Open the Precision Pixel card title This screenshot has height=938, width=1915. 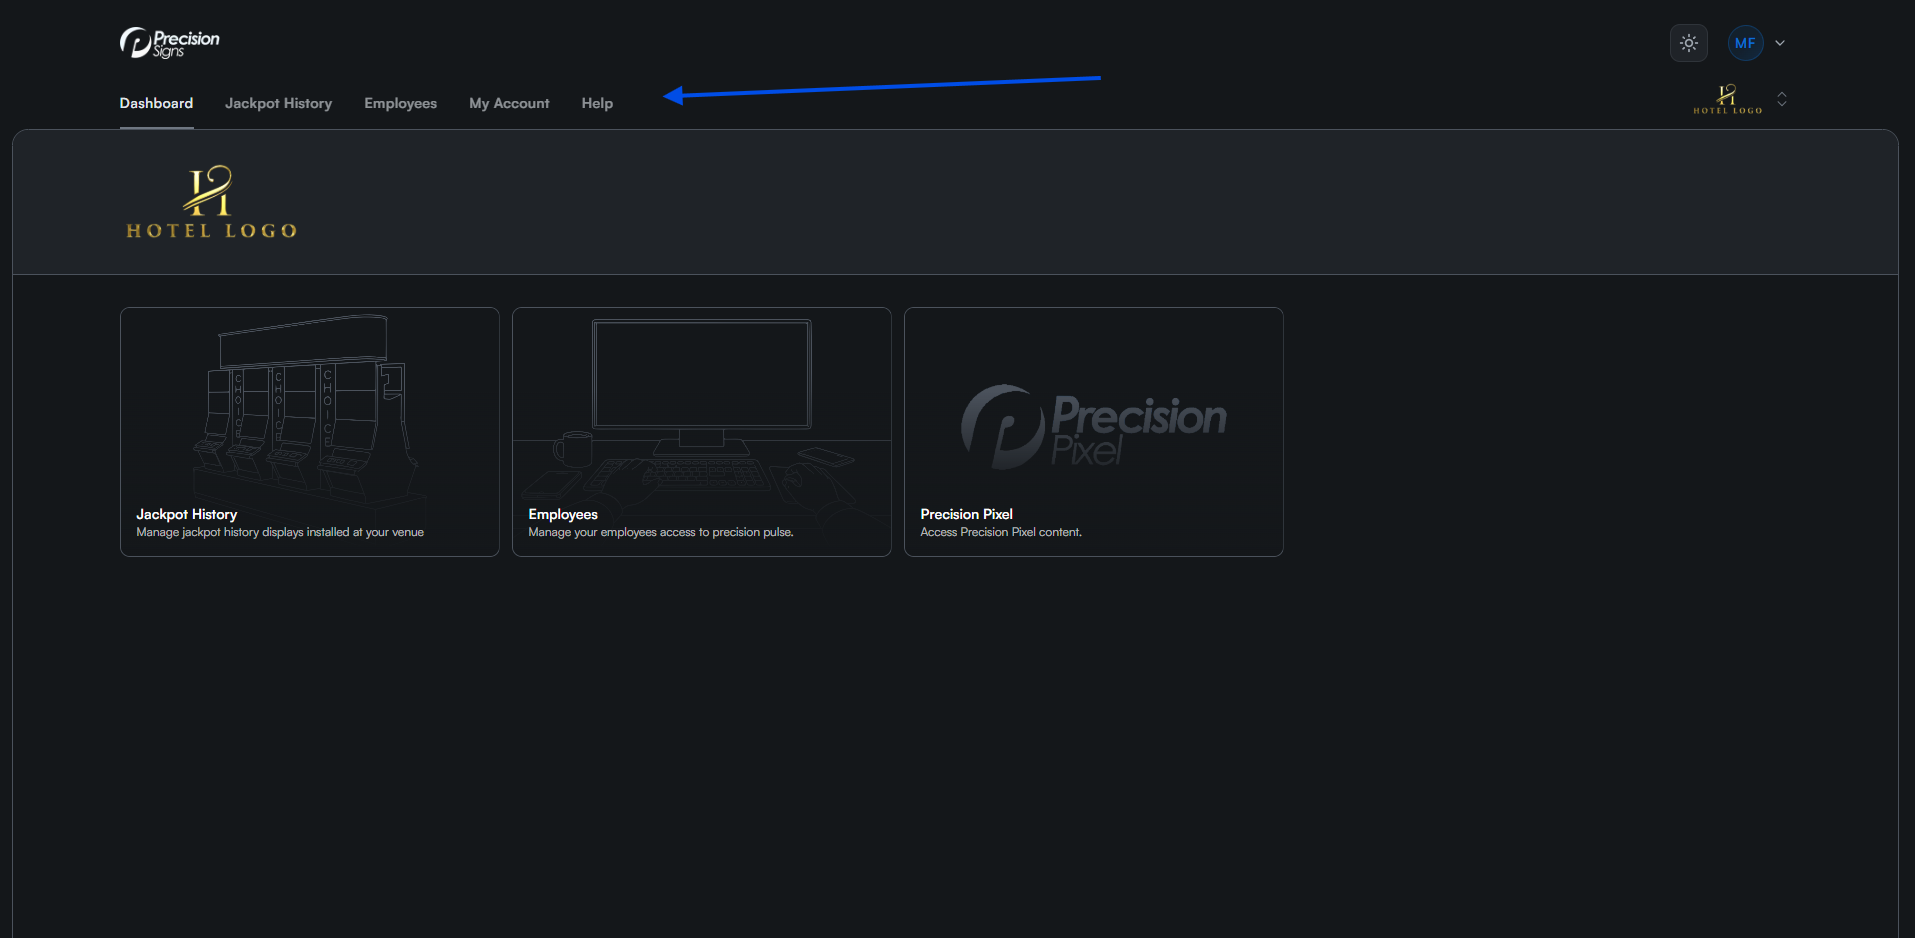coord(966,514)
